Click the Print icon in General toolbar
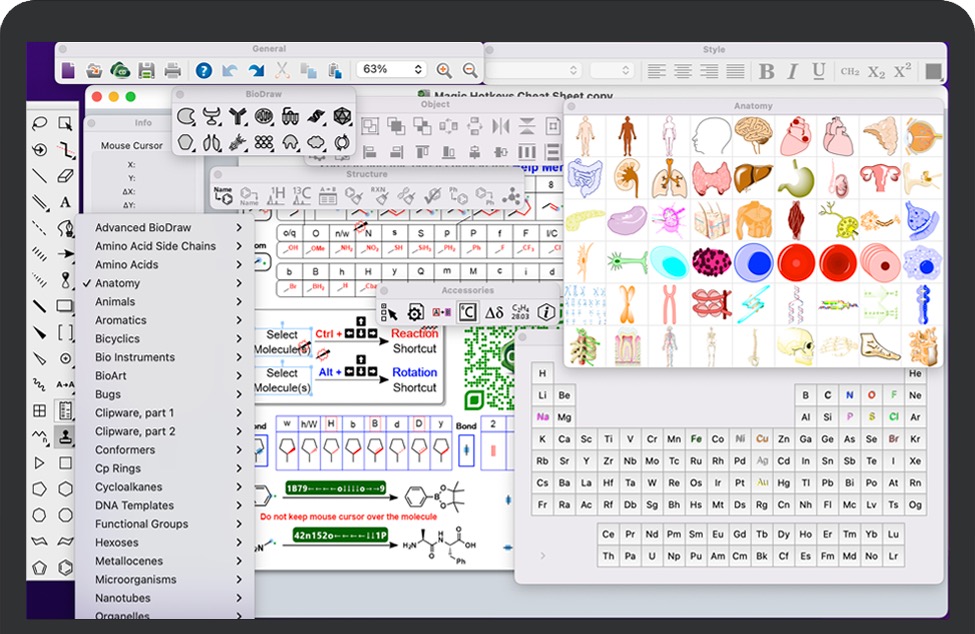975x634 pixels. click(173, 70)
